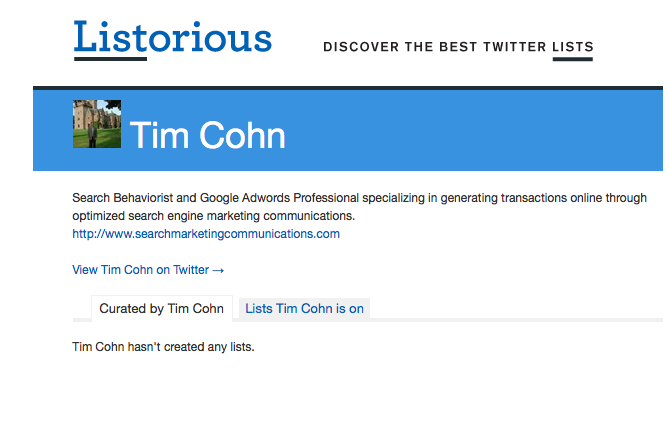Image resolution: width=669 pixels, height=438 pixels.
Task: Click the word DISCOVER in the tagline
Action: click(360, 47)
